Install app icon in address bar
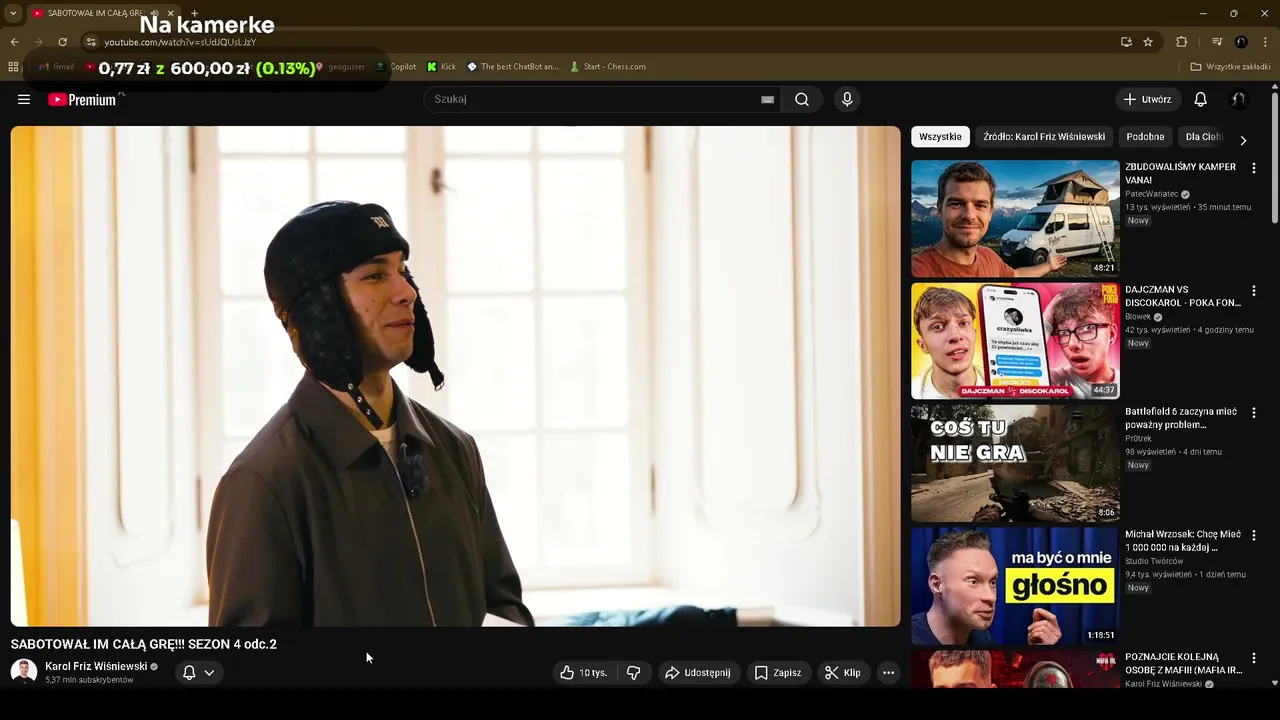 point(1126,42)
